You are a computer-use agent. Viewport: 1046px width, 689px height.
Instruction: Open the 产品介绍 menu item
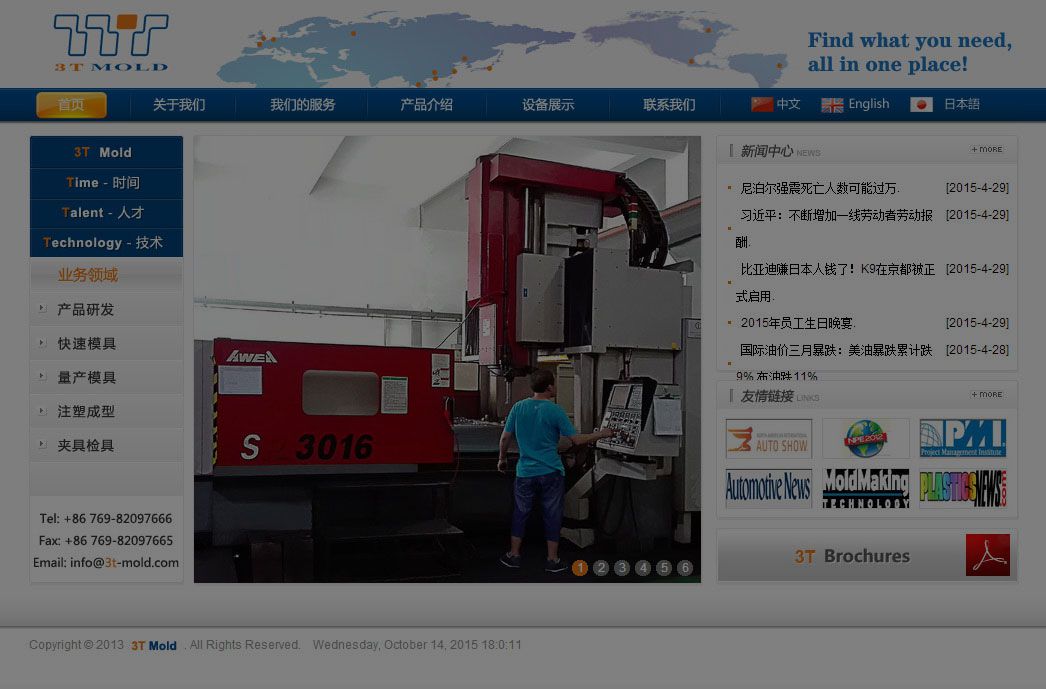tap(426, 105)
